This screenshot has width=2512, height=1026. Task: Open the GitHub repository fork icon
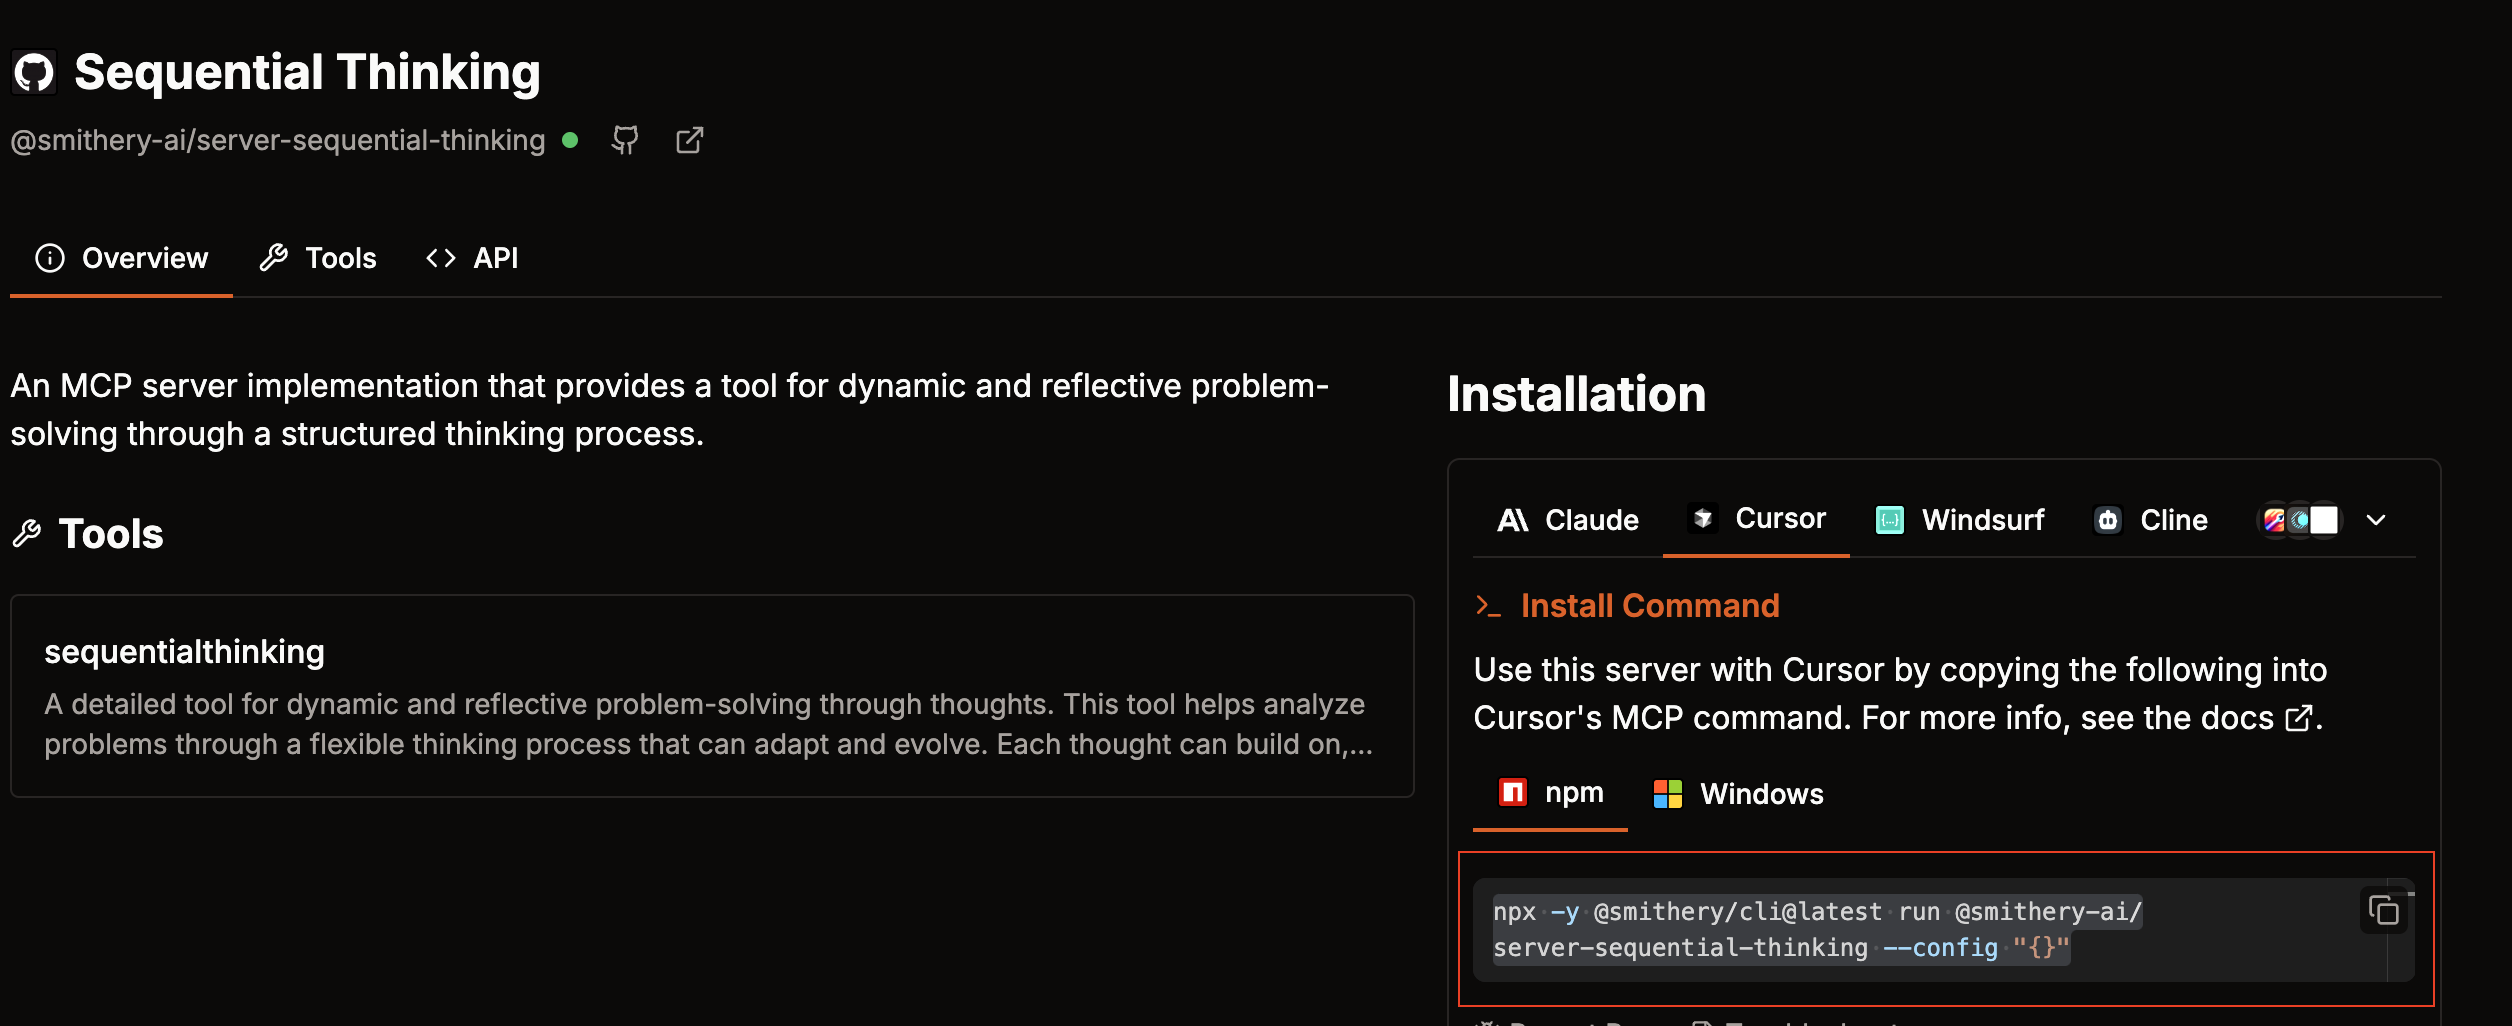pos(625,140)
